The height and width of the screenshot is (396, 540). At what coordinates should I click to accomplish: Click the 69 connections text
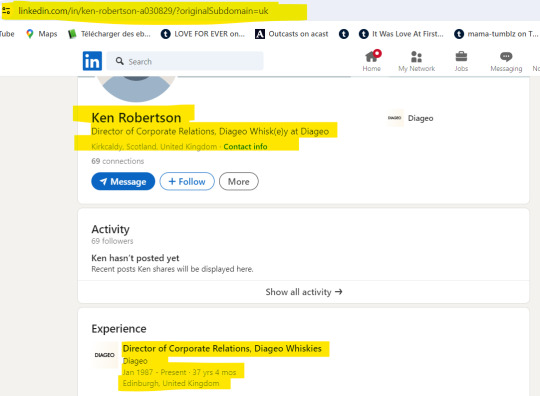tap(117, 161)
